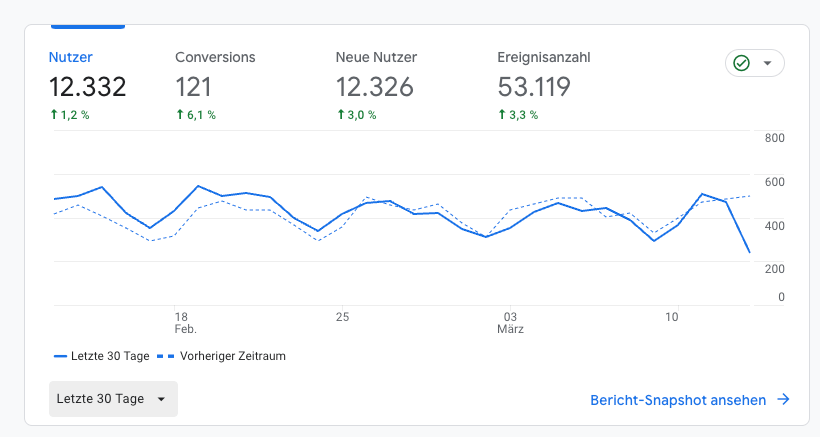Click the arrow icon next to Bericht-Snapshot ansehen
820x437 pixels.
pyautogui.click(x=783, y=400)
